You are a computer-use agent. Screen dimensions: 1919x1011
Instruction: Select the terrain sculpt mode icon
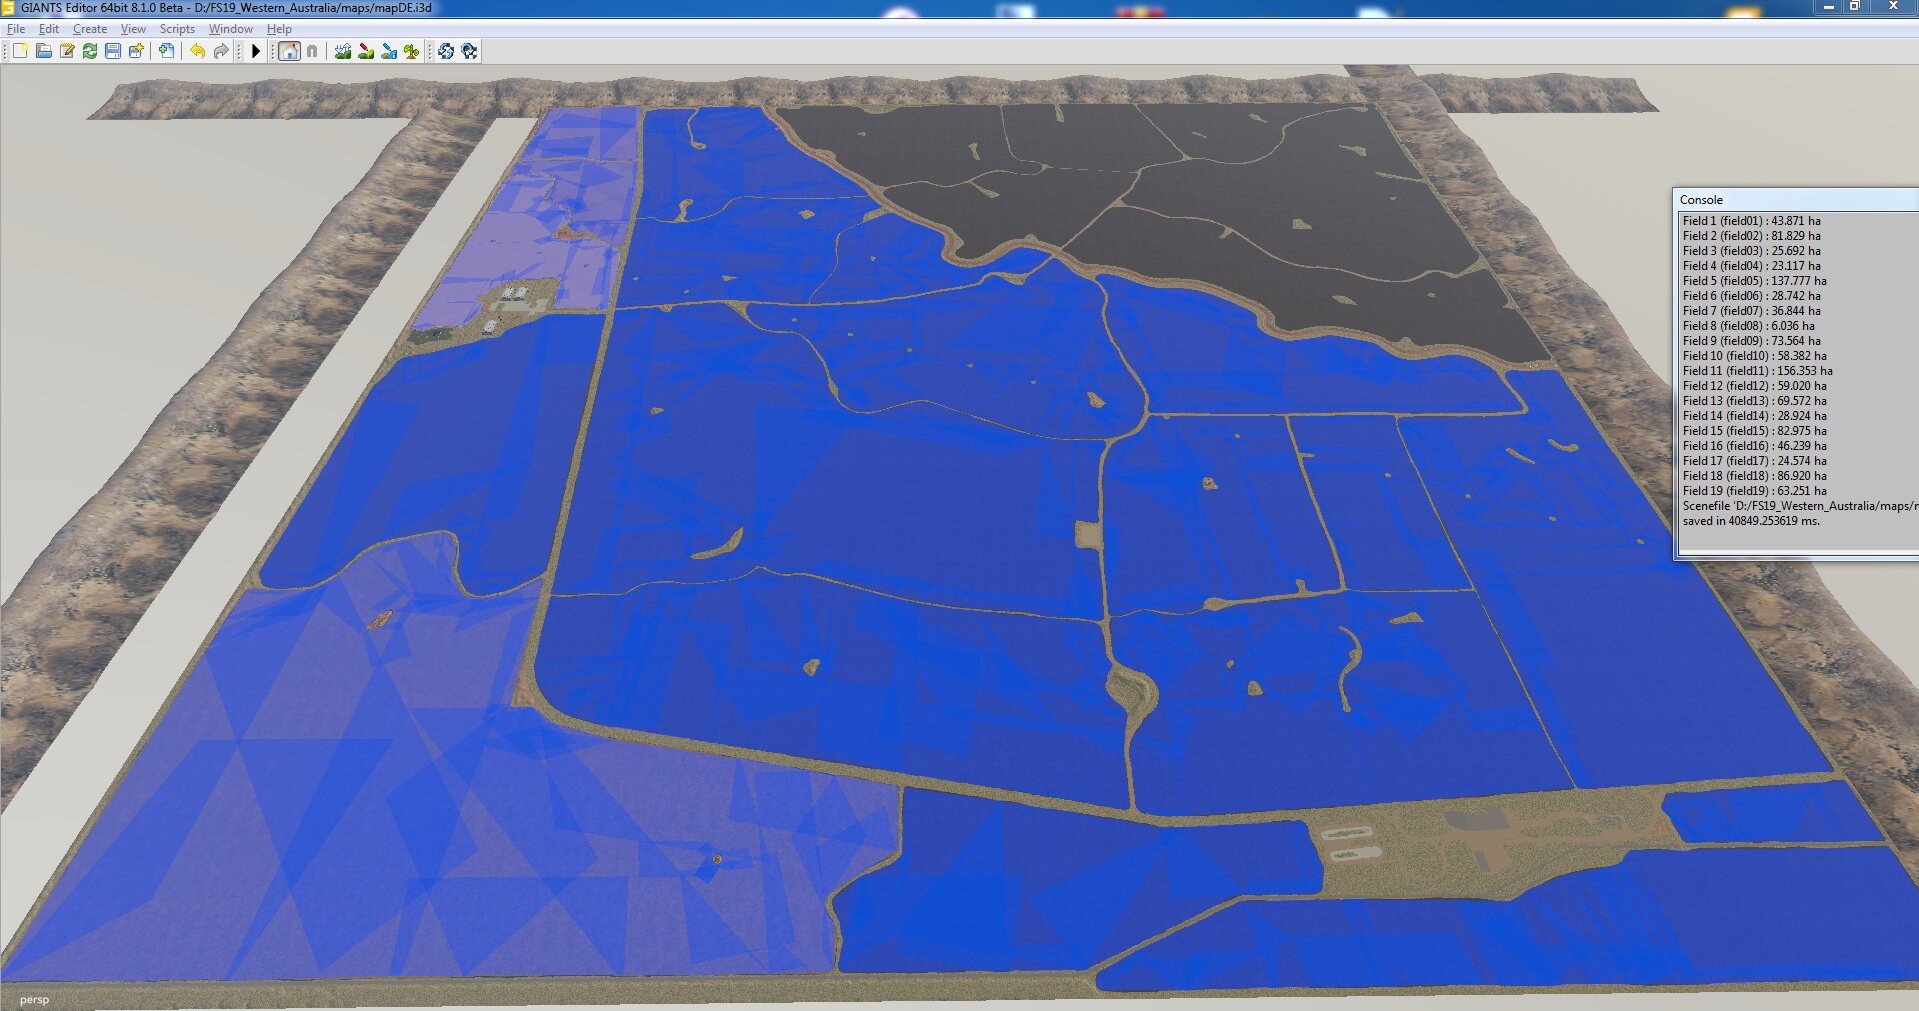click(343, 51)
